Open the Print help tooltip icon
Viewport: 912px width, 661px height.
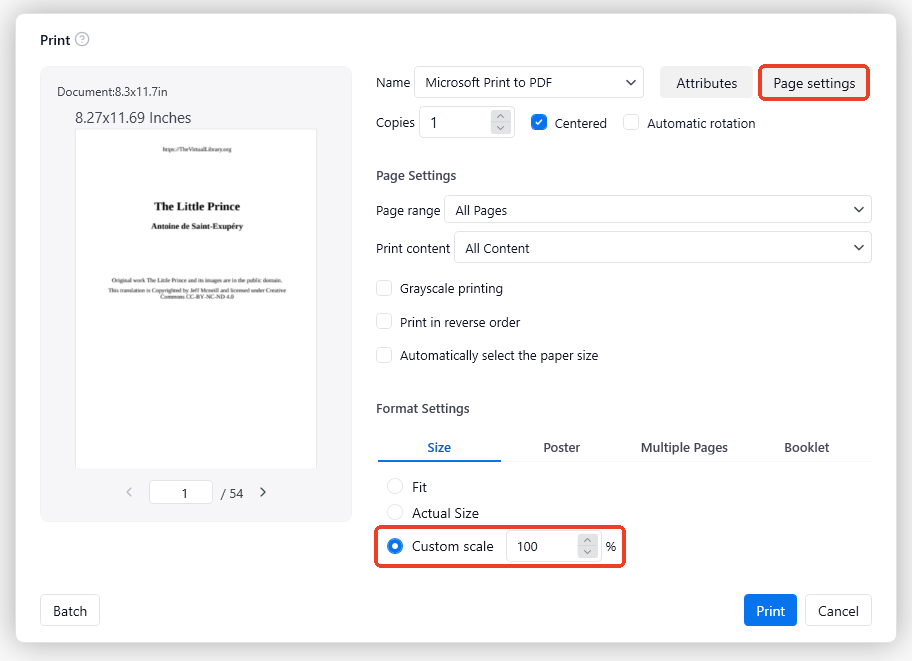pos(81,40)
